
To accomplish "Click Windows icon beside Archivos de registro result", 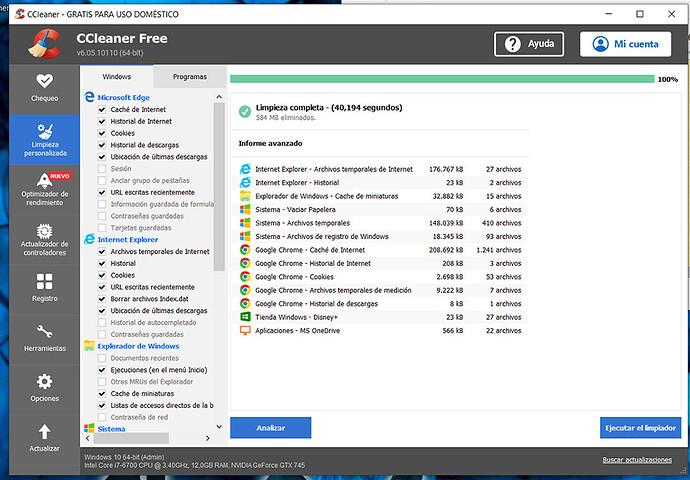I will tap(245, 236).
